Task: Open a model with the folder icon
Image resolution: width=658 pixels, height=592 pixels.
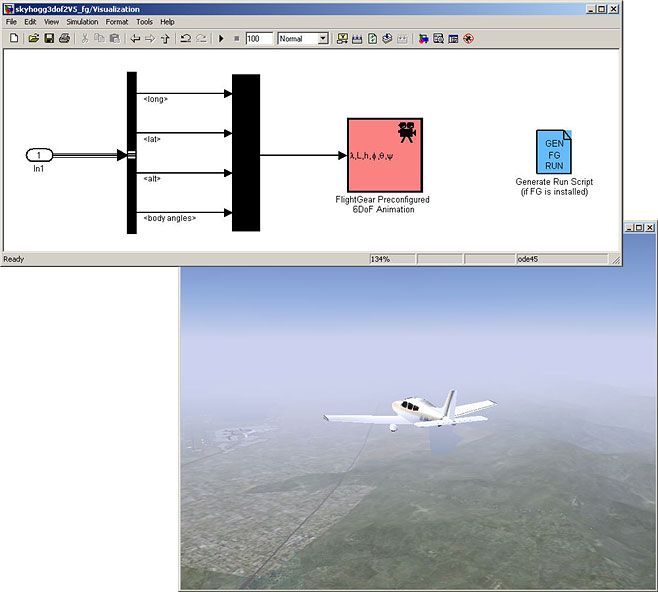Action: tap(34, 39)
